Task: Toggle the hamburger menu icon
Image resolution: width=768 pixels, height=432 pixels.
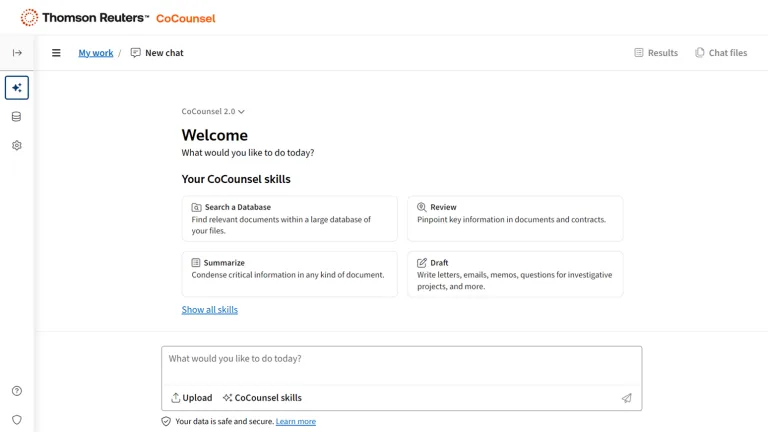Action: click(x=56, y=53)
